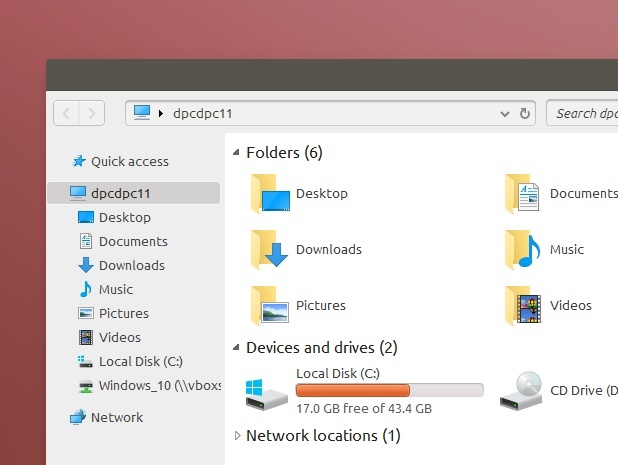The image size is (618, 465).
Task: Click the Windows_10 network drive icon
Action: click(86, 386)
